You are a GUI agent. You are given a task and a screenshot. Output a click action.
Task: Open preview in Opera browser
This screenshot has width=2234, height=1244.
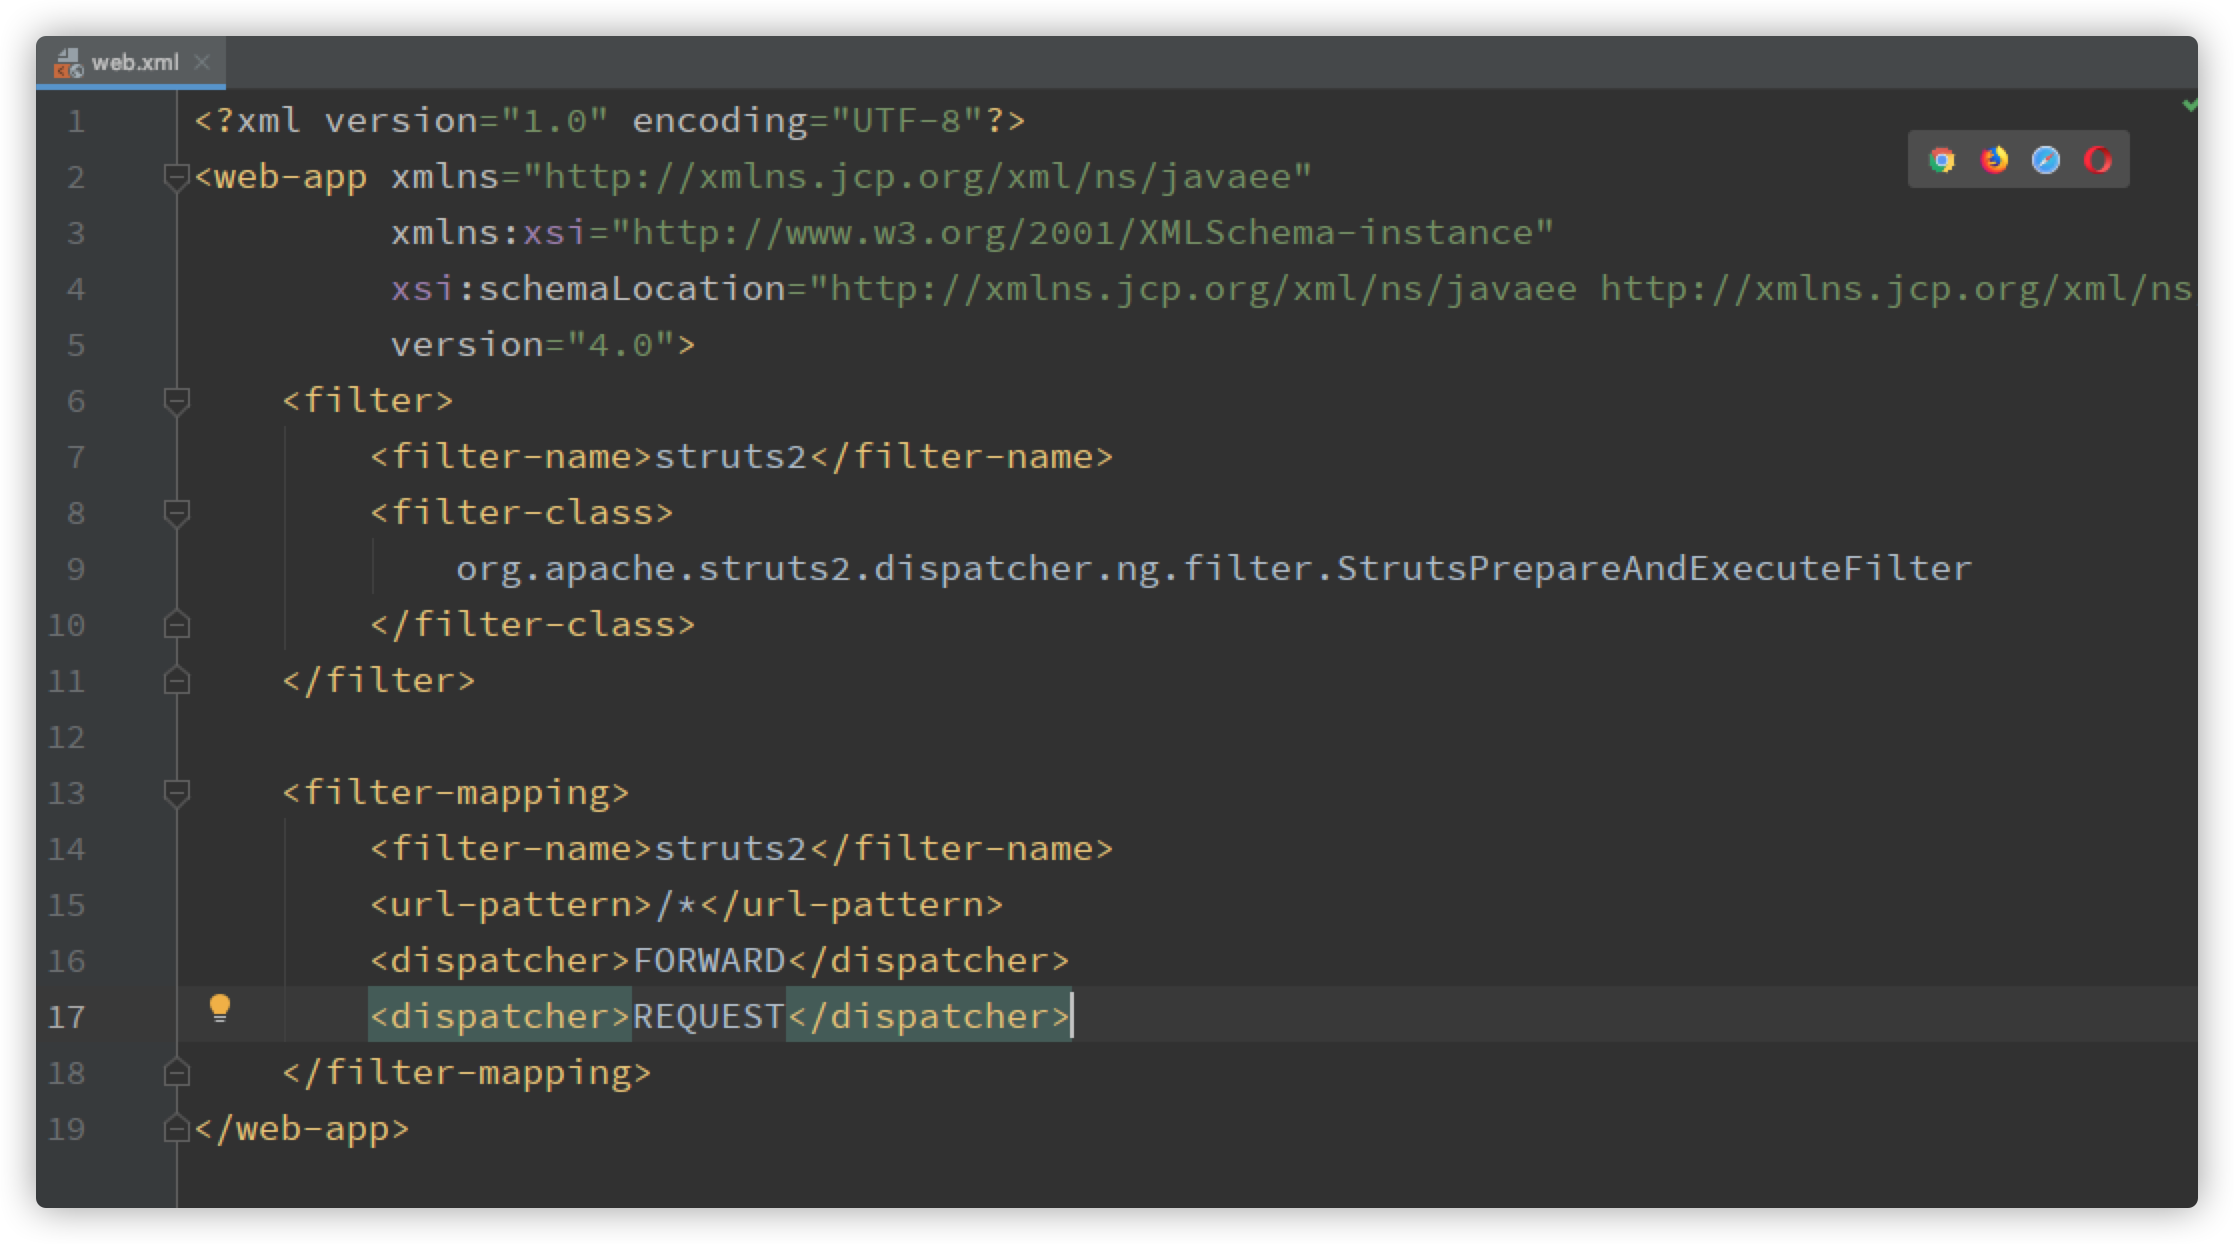pyautogui.click(x=2098, y=160)
